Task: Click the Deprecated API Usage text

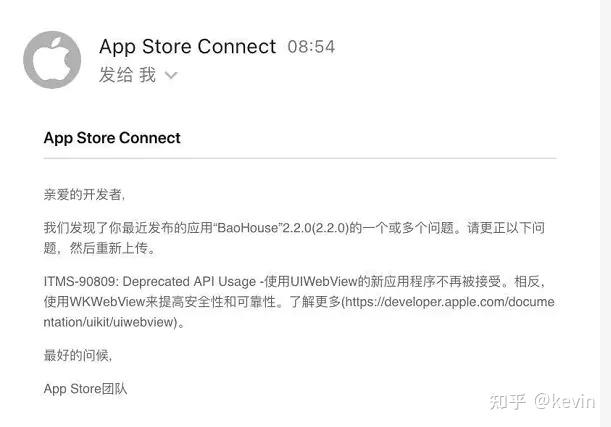Action: click(x=189, y=282)
